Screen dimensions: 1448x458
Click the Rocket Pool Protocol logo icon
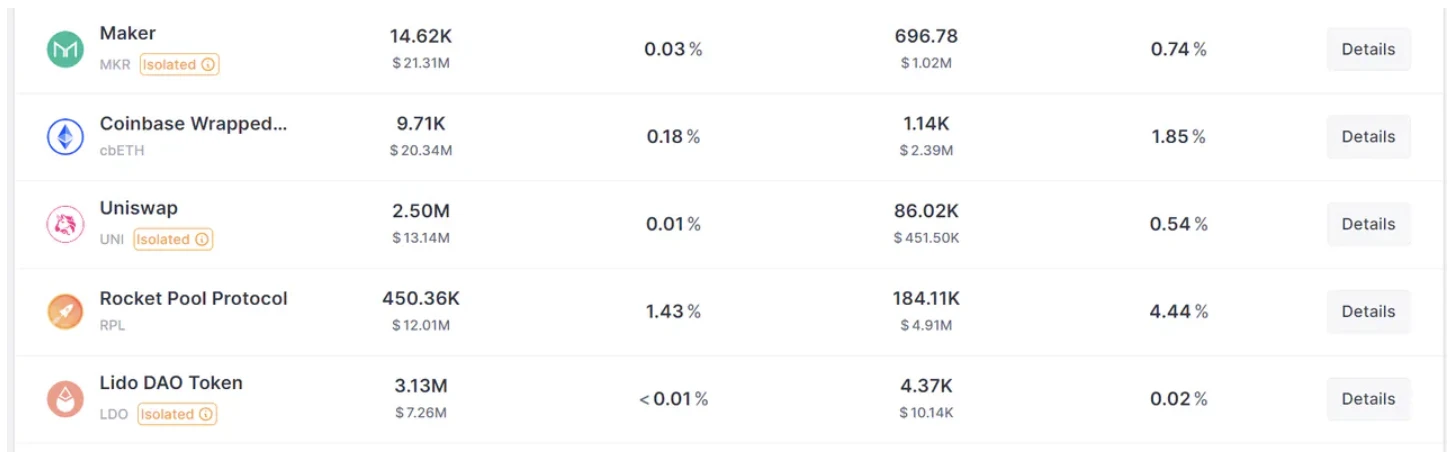[x=65, y=312]
